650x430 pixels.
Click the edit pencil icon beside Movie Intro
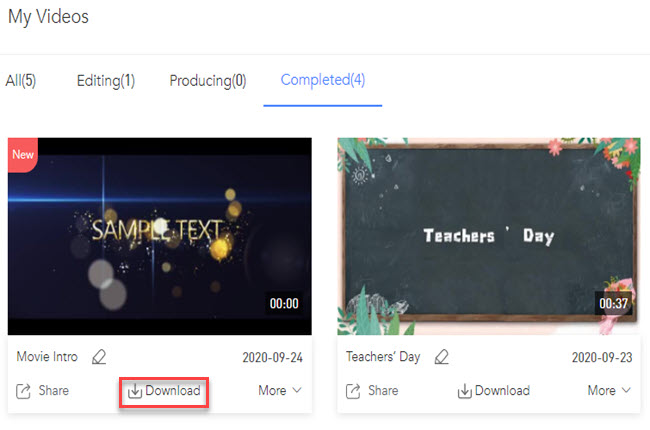tap(99, 357)
